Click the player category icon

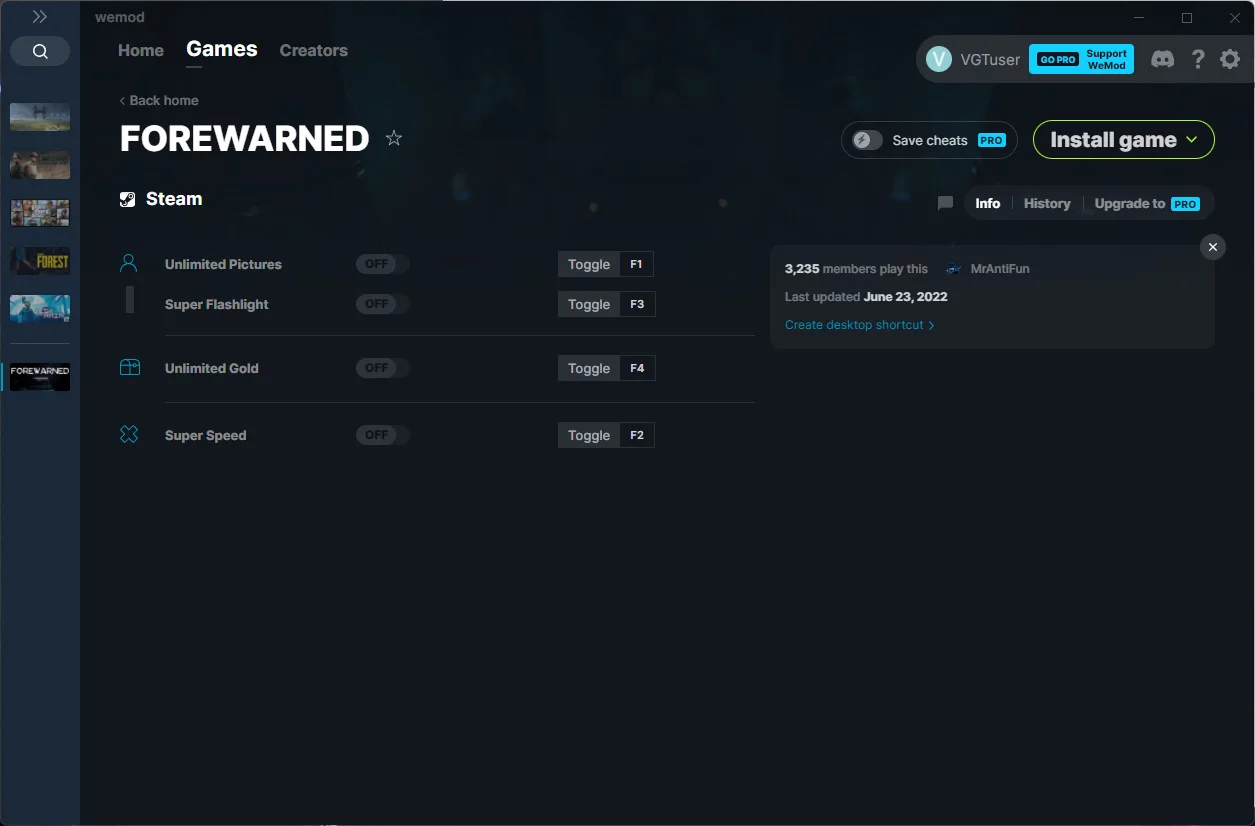click(x=129, y=264)
